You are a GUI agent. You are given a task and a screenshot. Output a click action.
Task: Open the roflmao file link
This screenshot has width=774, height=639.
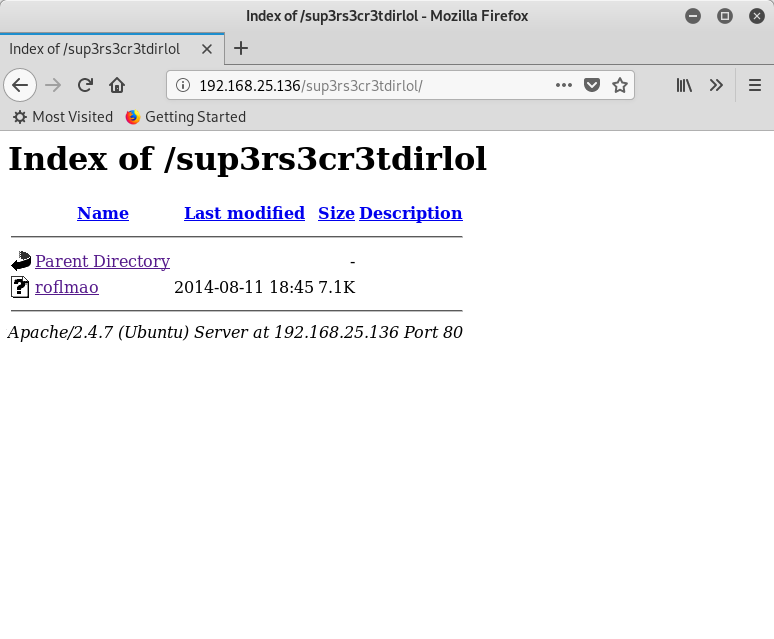(x=67, y=288)
